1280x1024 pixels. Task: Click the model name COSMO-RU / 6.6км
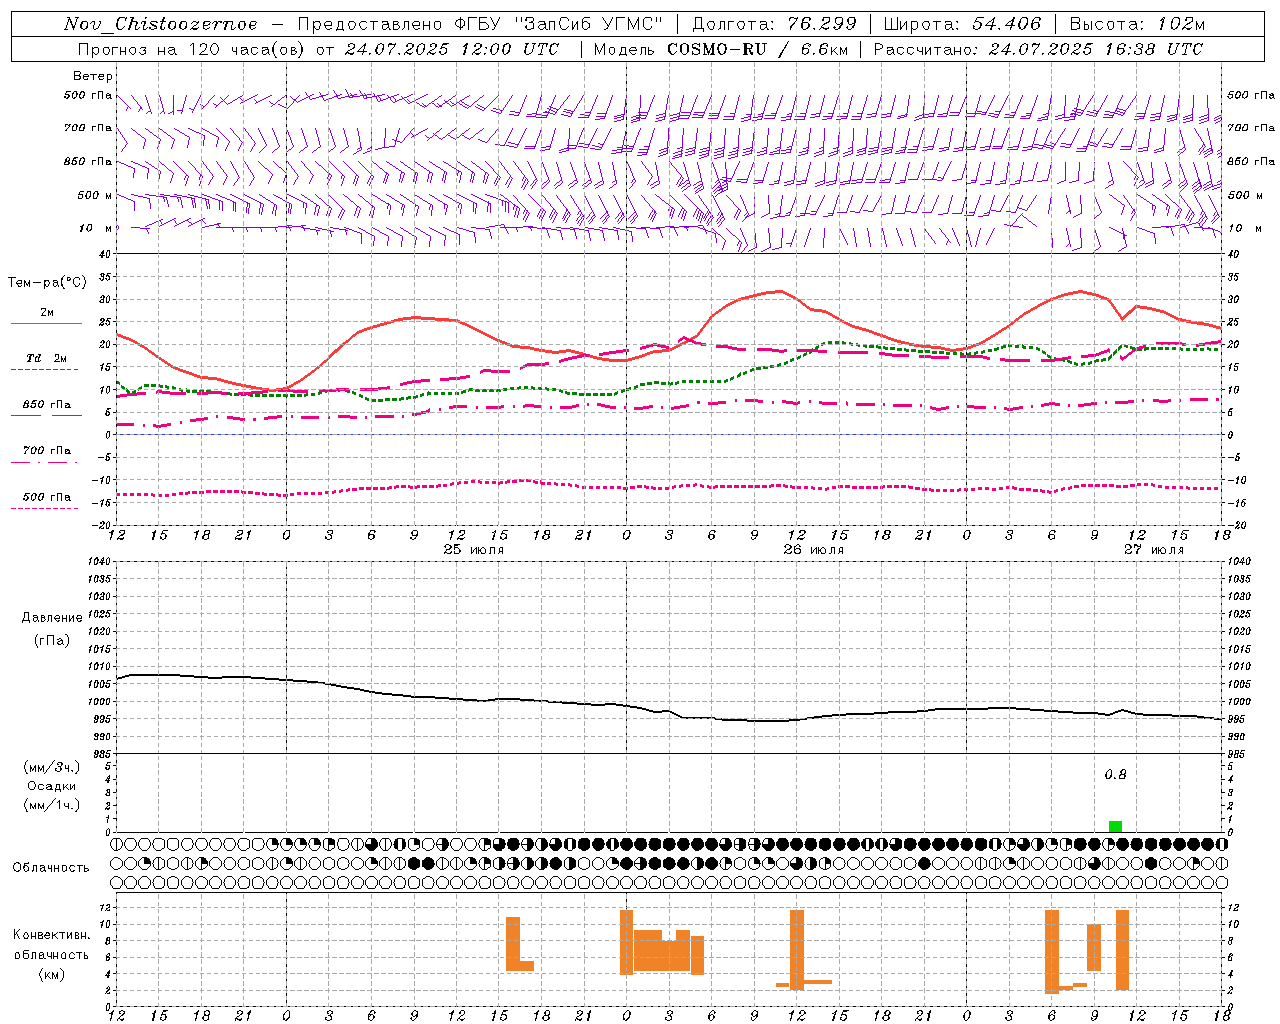pos(760,49)
